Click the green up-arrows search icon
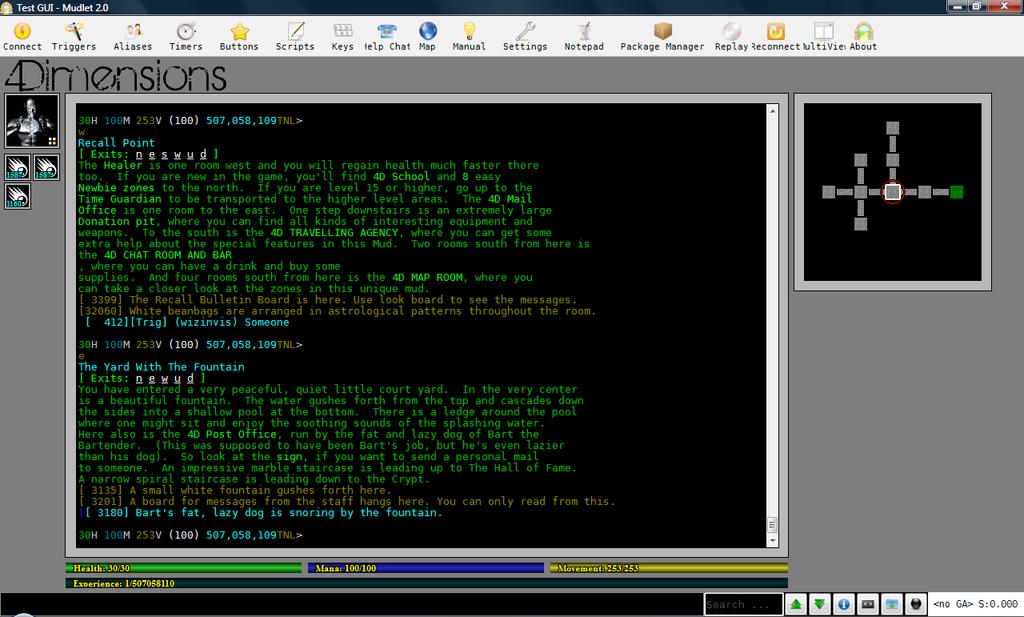Screen dimensions: 1024x617 (795, 605)
